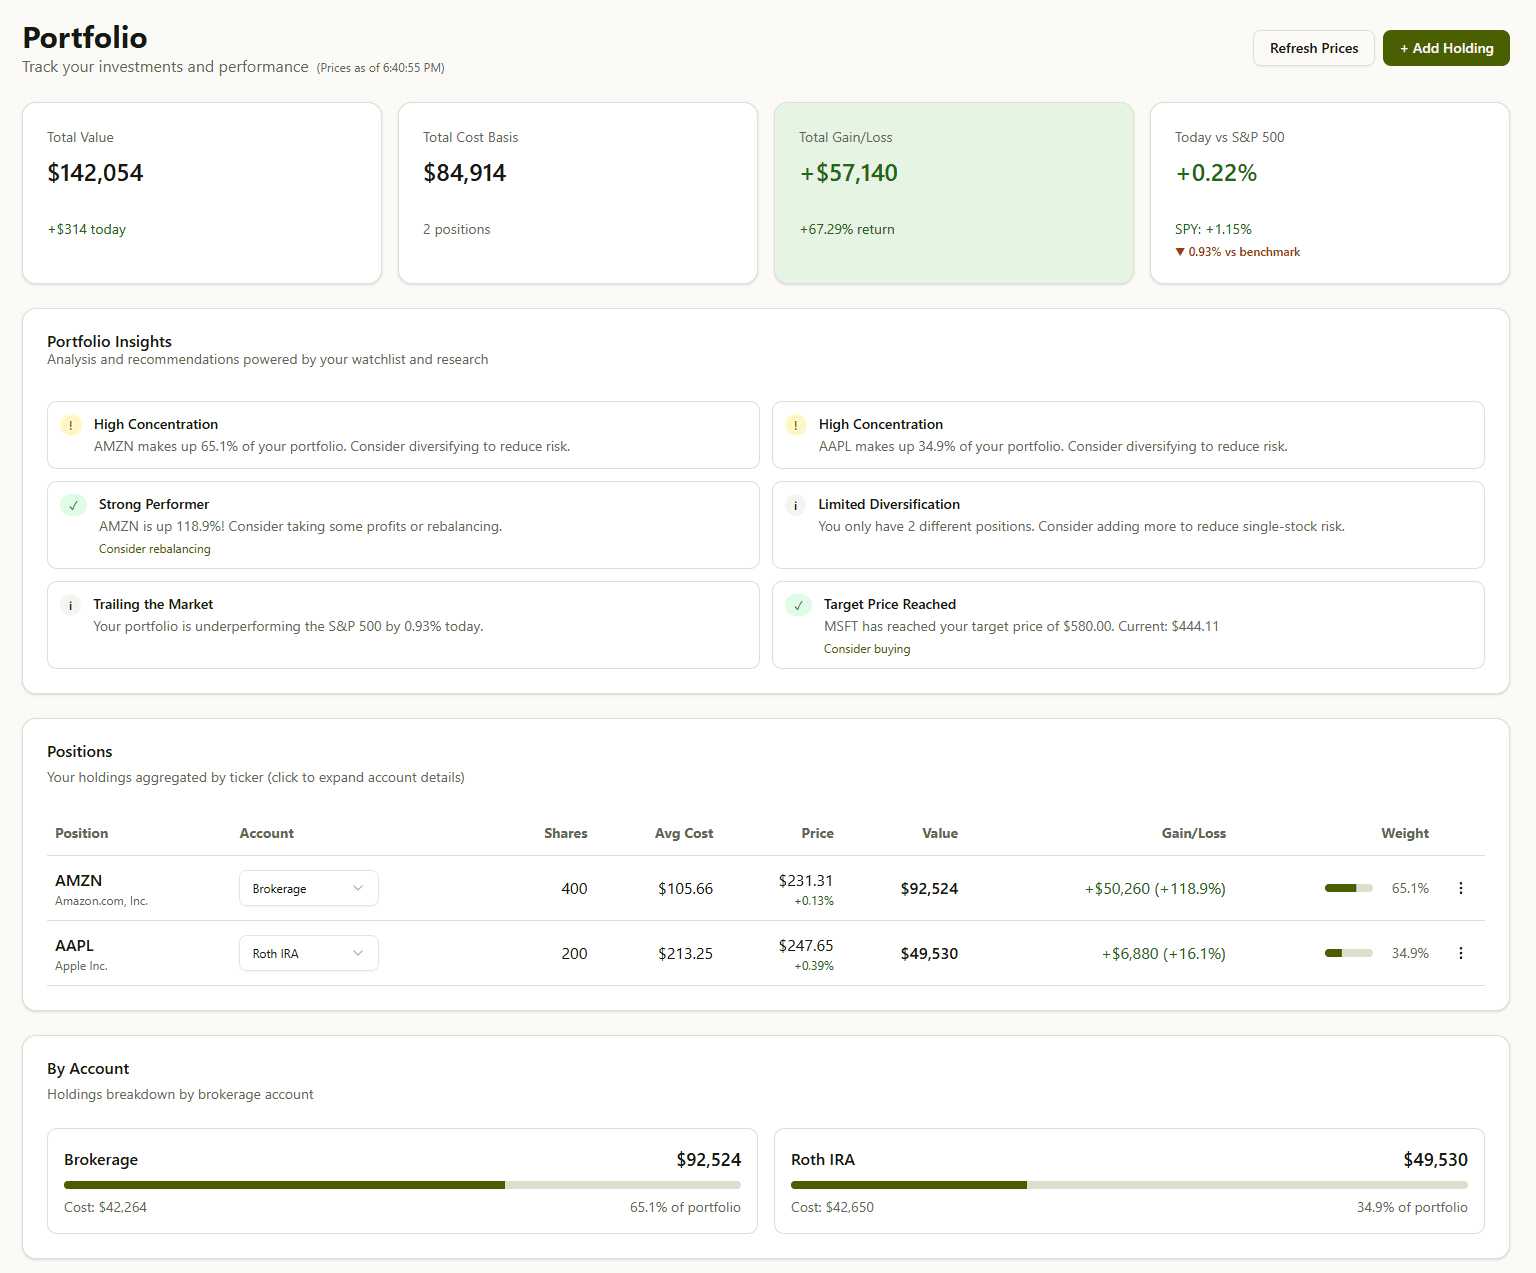Viewport: 1536px width, 1273px height.
Task: Click the Refresh Prices button
Action: pyautogui.click(x=1313, y=47)
